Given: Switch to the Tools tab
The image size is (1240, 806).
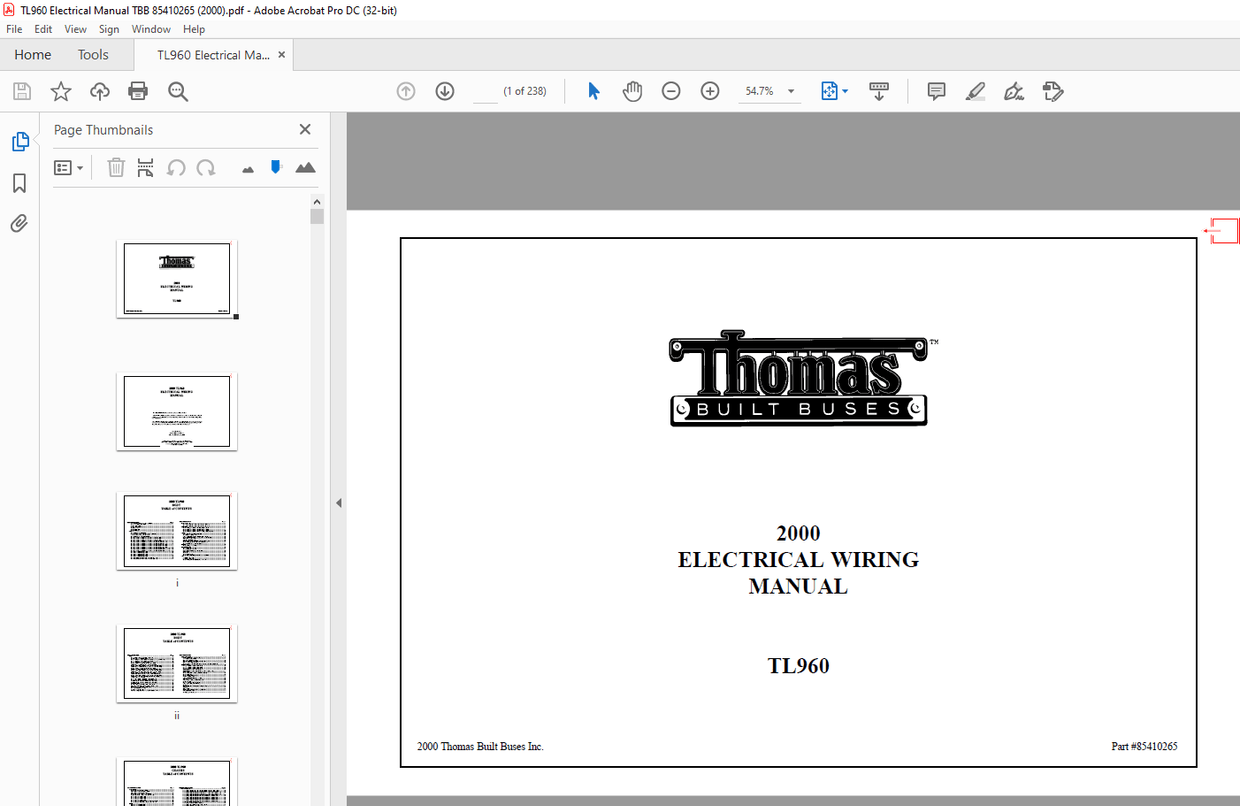Looking at the screenshot, I should pos(93,54).
